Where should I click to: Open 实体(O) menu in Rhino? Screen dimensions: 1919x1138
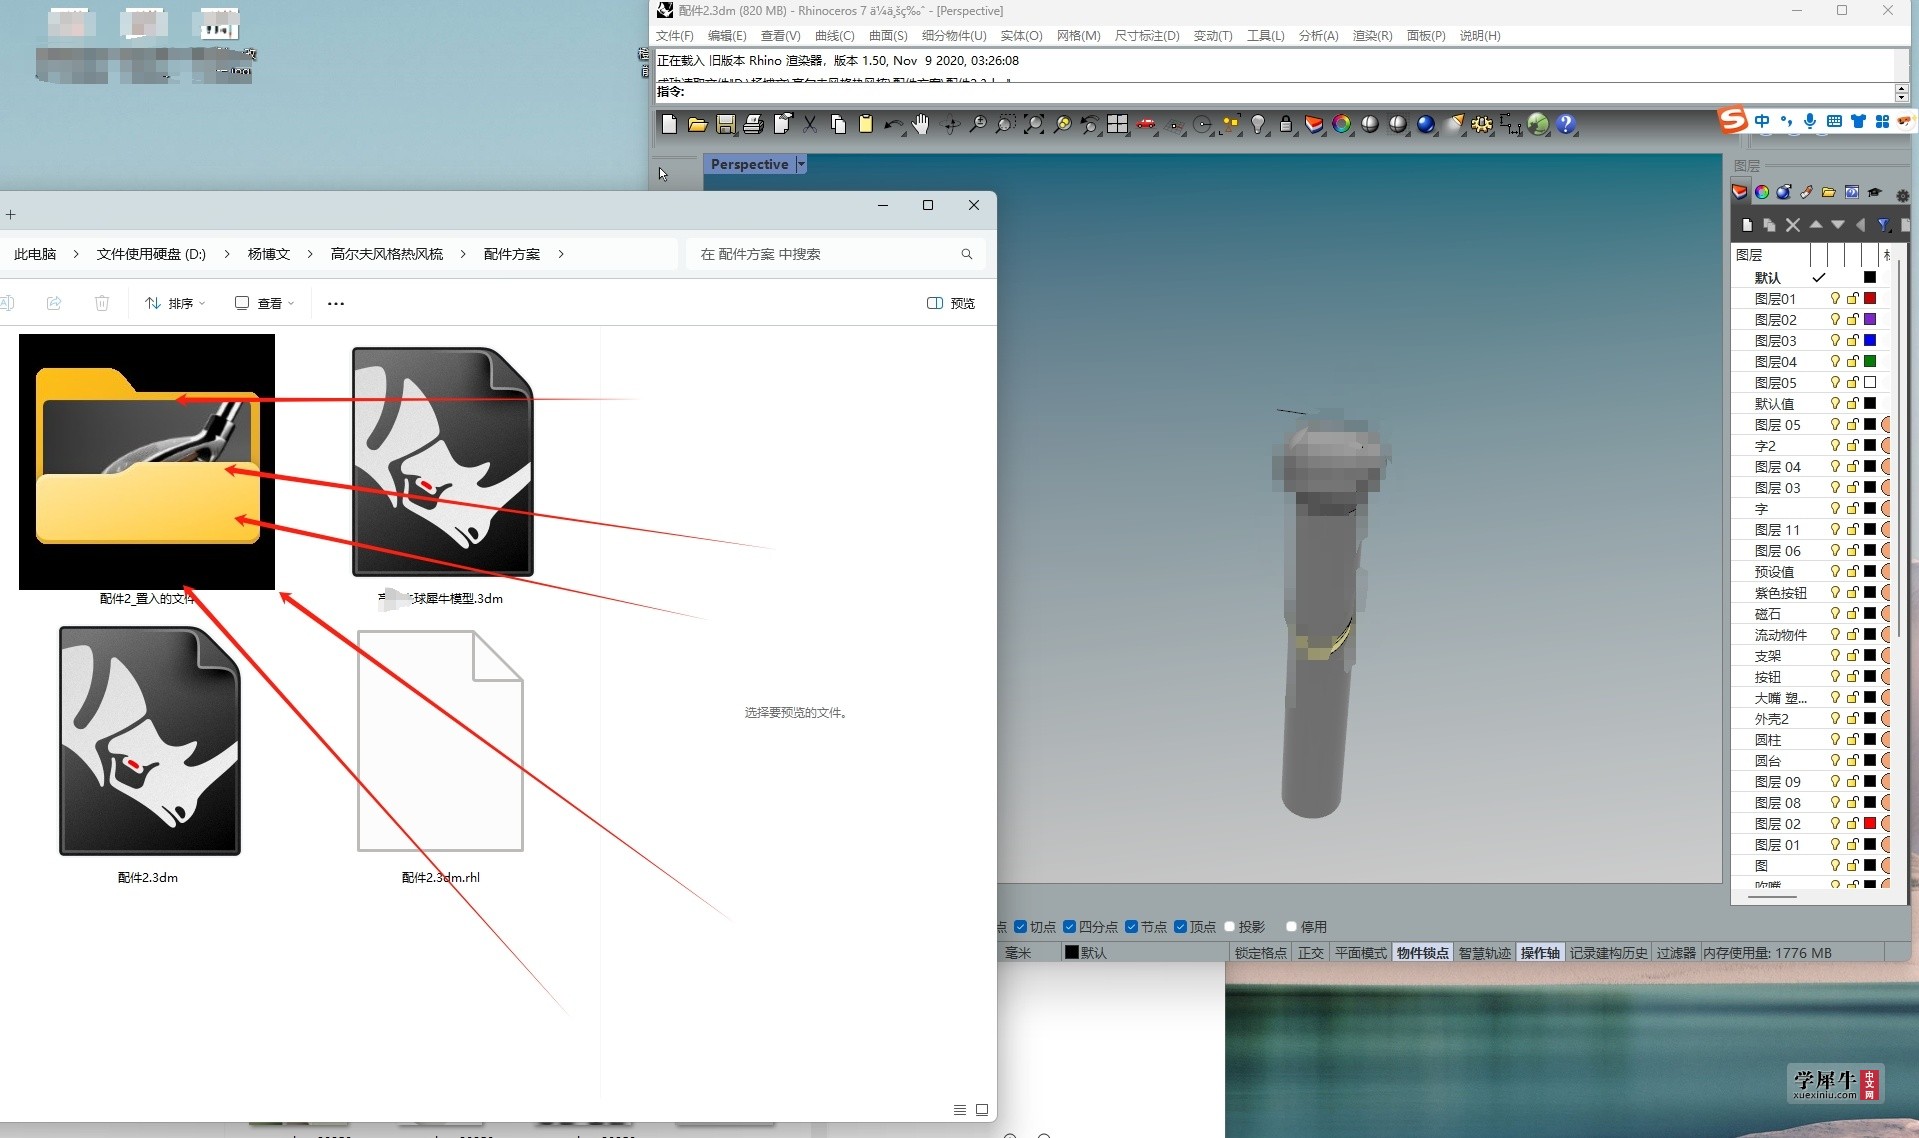pyautogui.click(x=1021, y=35)
